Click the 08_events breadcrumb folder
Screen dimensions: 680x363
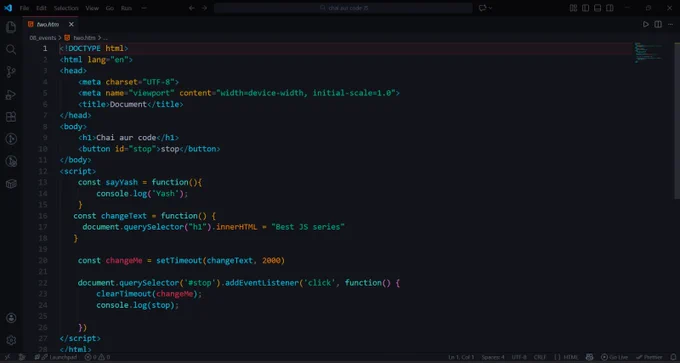pos(42,38)
